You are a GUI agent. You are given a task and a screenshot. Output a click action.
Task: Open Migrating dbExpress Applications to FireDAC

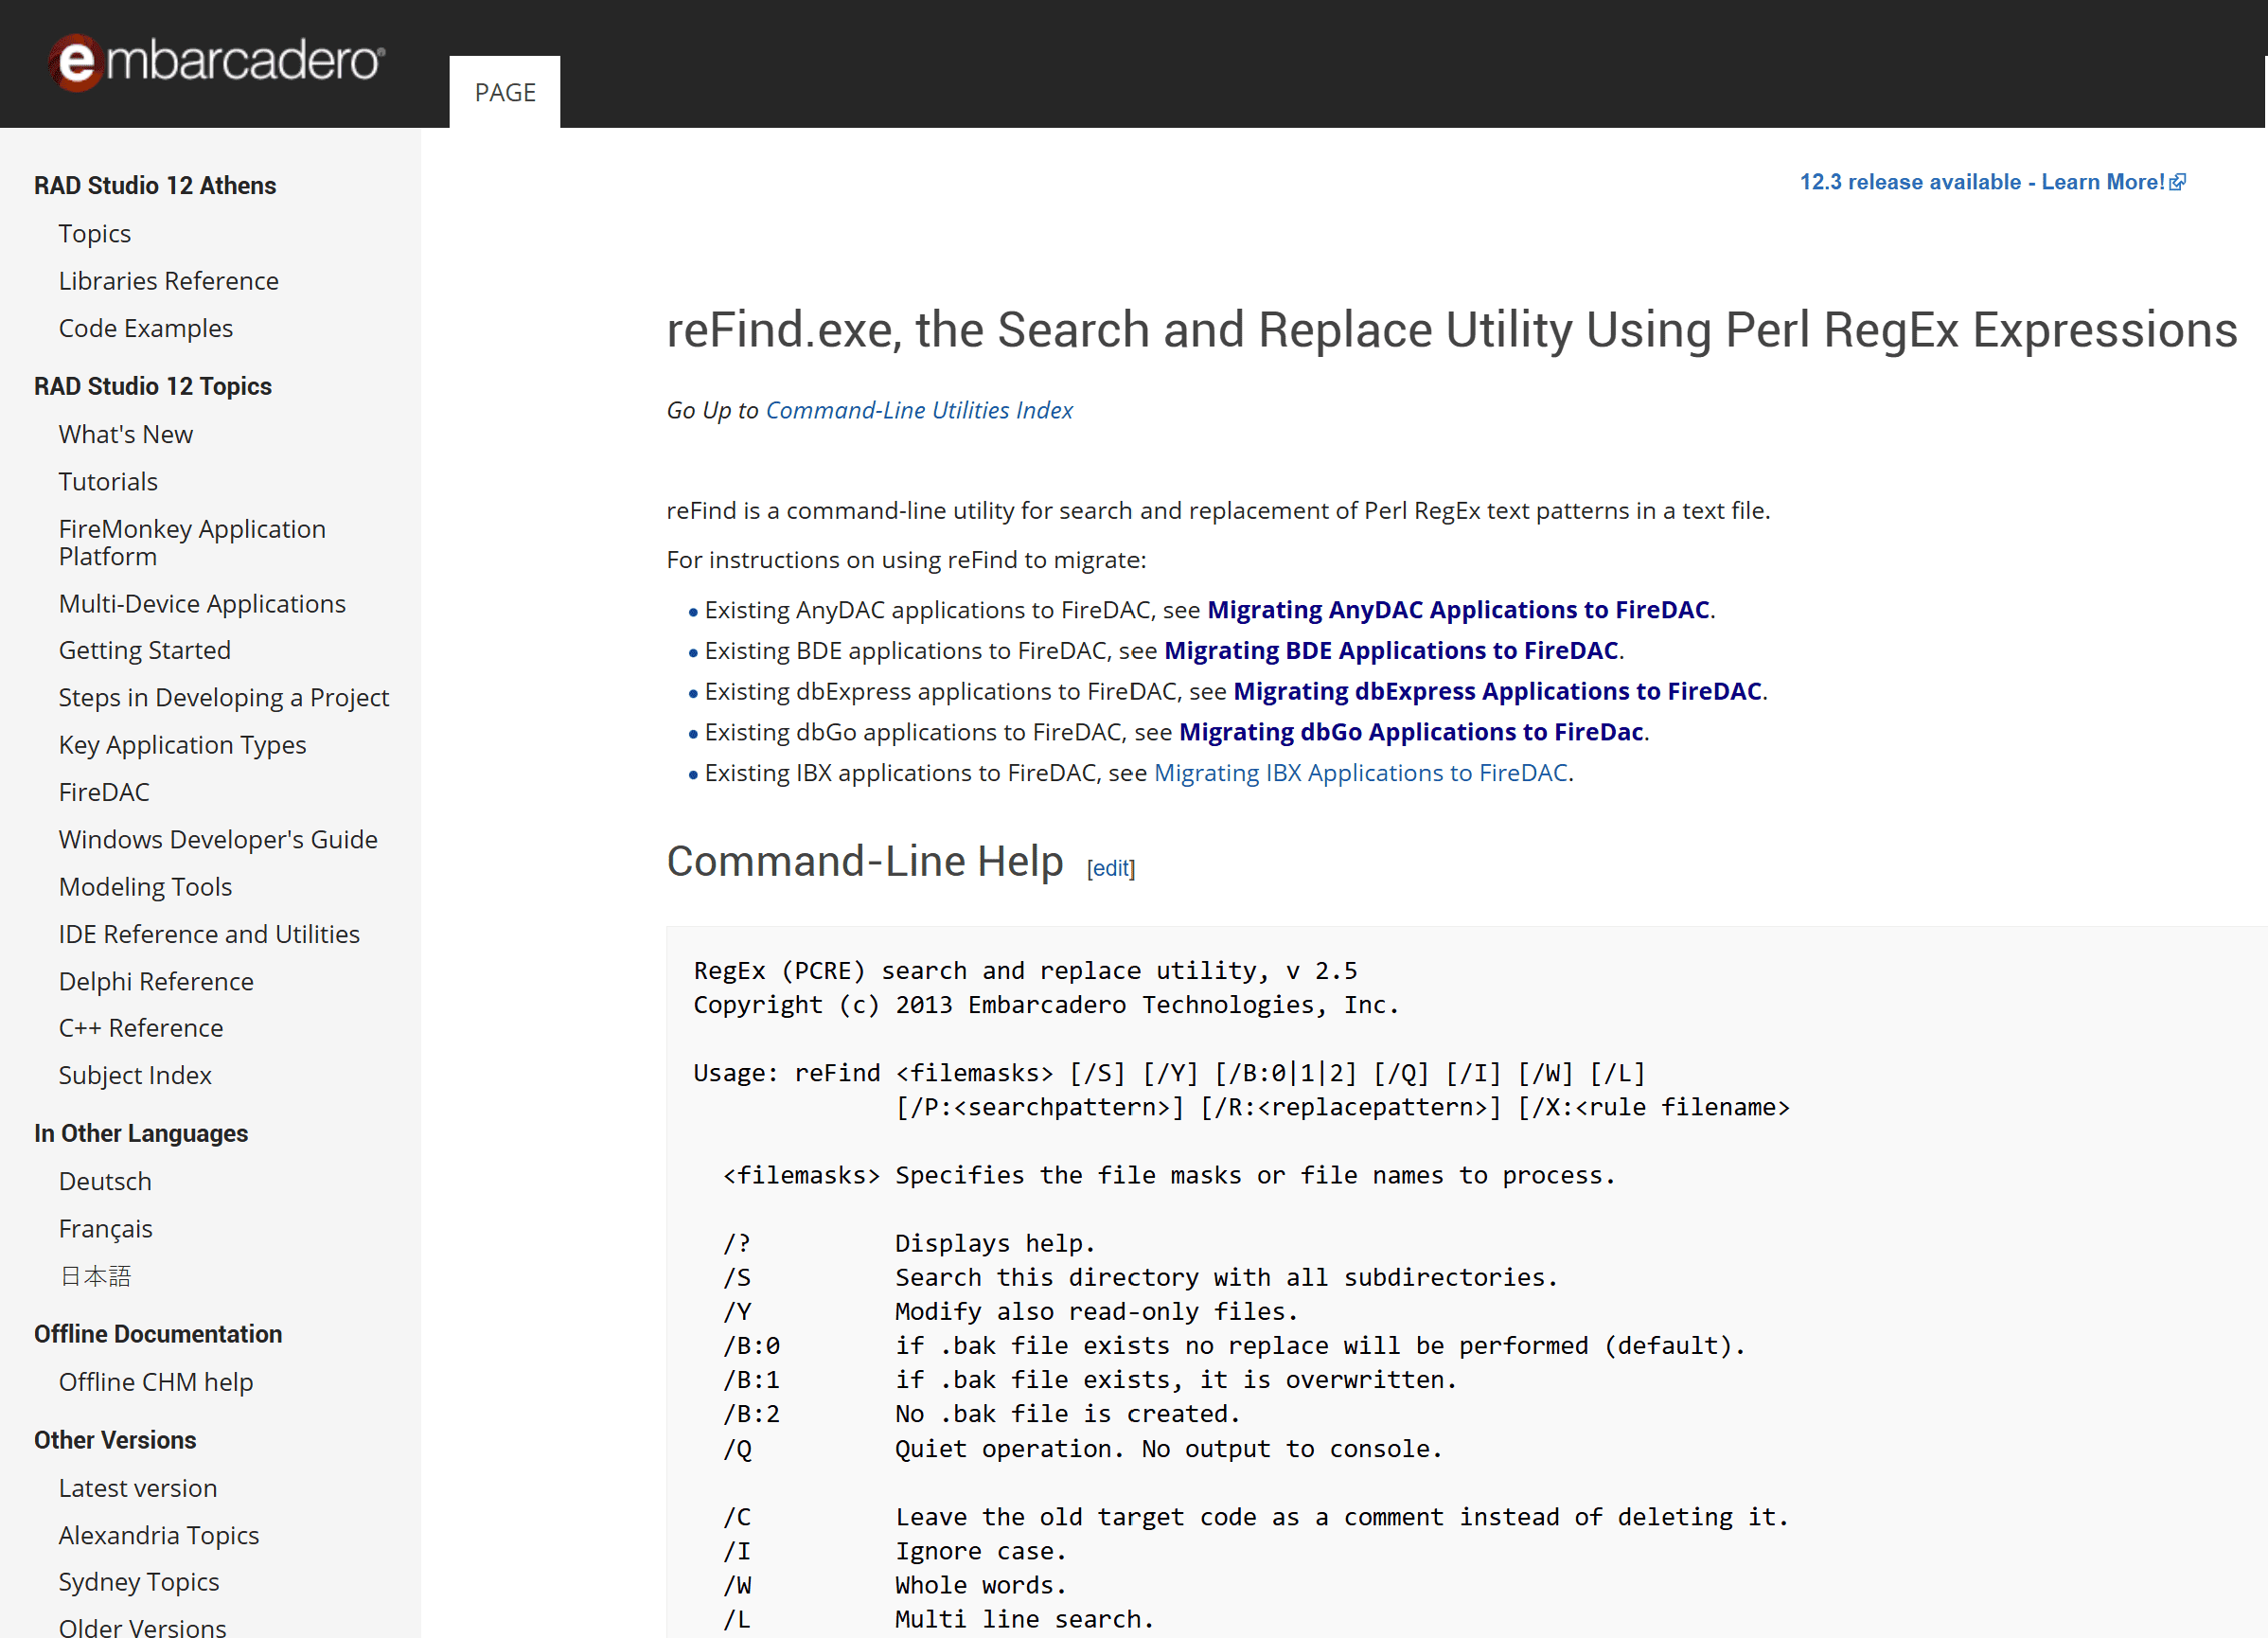[x=1497, y=691]
